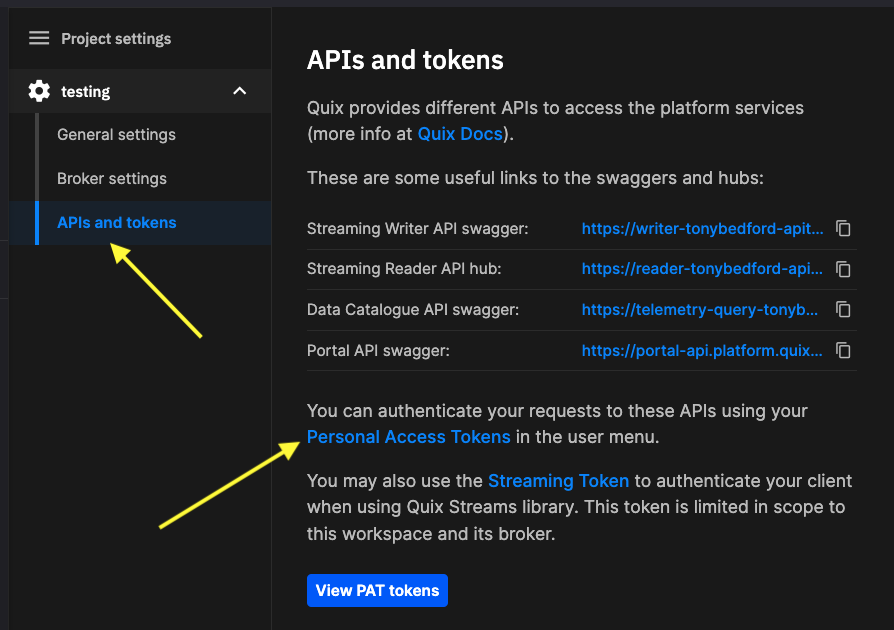Open the portal-api platform URL
The height and width of the screenshot is (630, 894).
[701, 351]
